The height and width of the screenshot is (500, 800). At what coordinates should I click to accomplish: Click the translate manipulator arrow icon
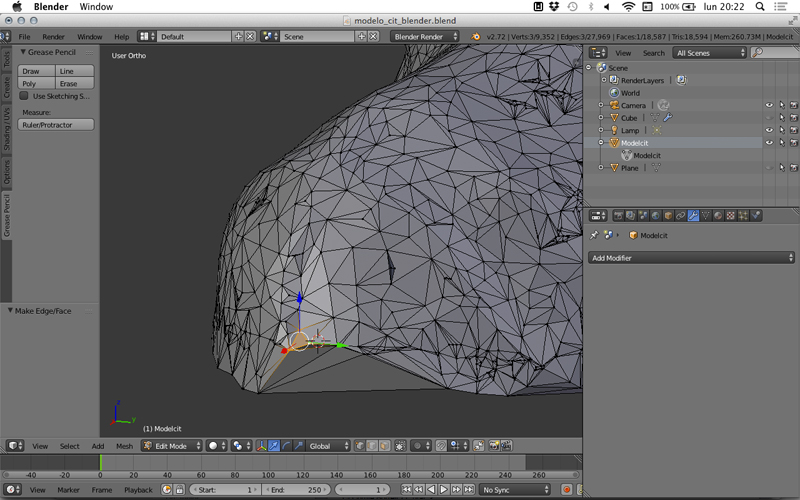[274, 446]
